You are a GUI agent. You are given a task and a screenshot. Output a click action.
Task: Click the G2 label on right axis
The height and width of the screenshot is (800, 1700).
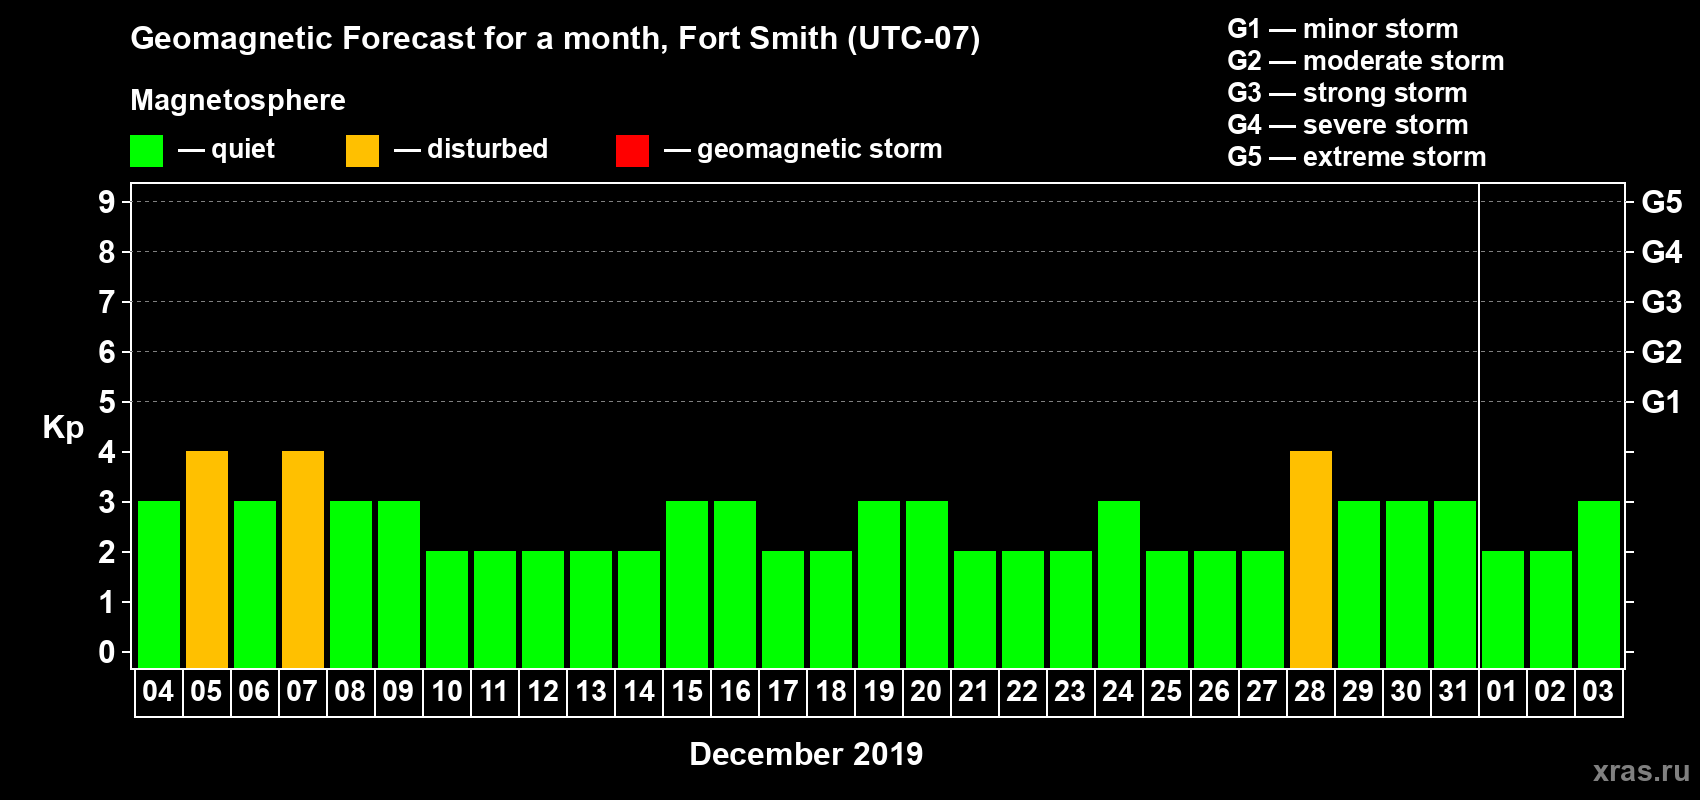(1662, 352)
